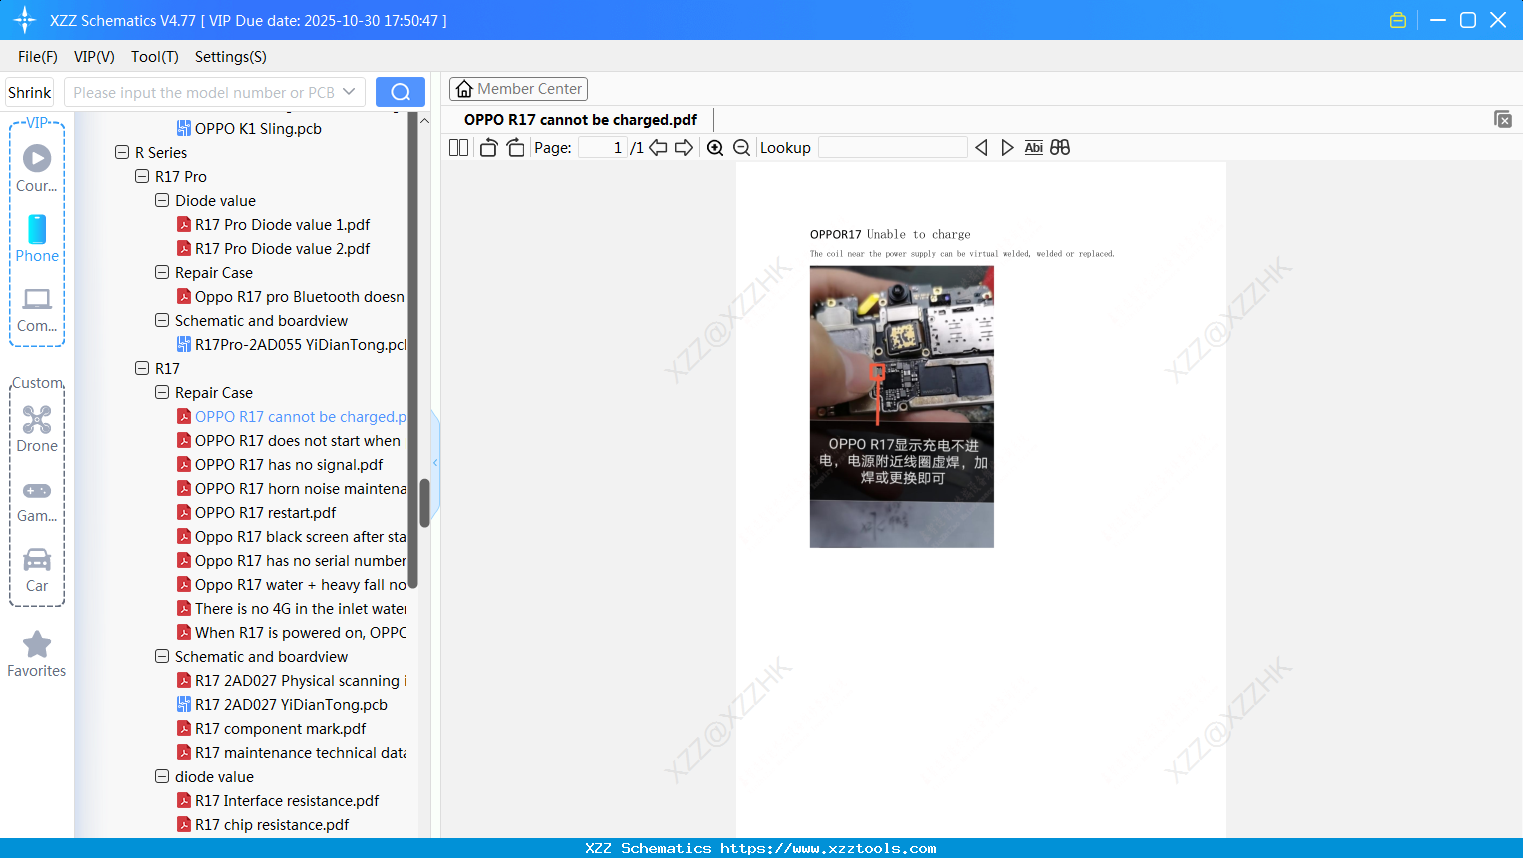Zoom in on the PDF
Image resolution: width=1523 pixels, height=858 pixels.
point(715,148)
